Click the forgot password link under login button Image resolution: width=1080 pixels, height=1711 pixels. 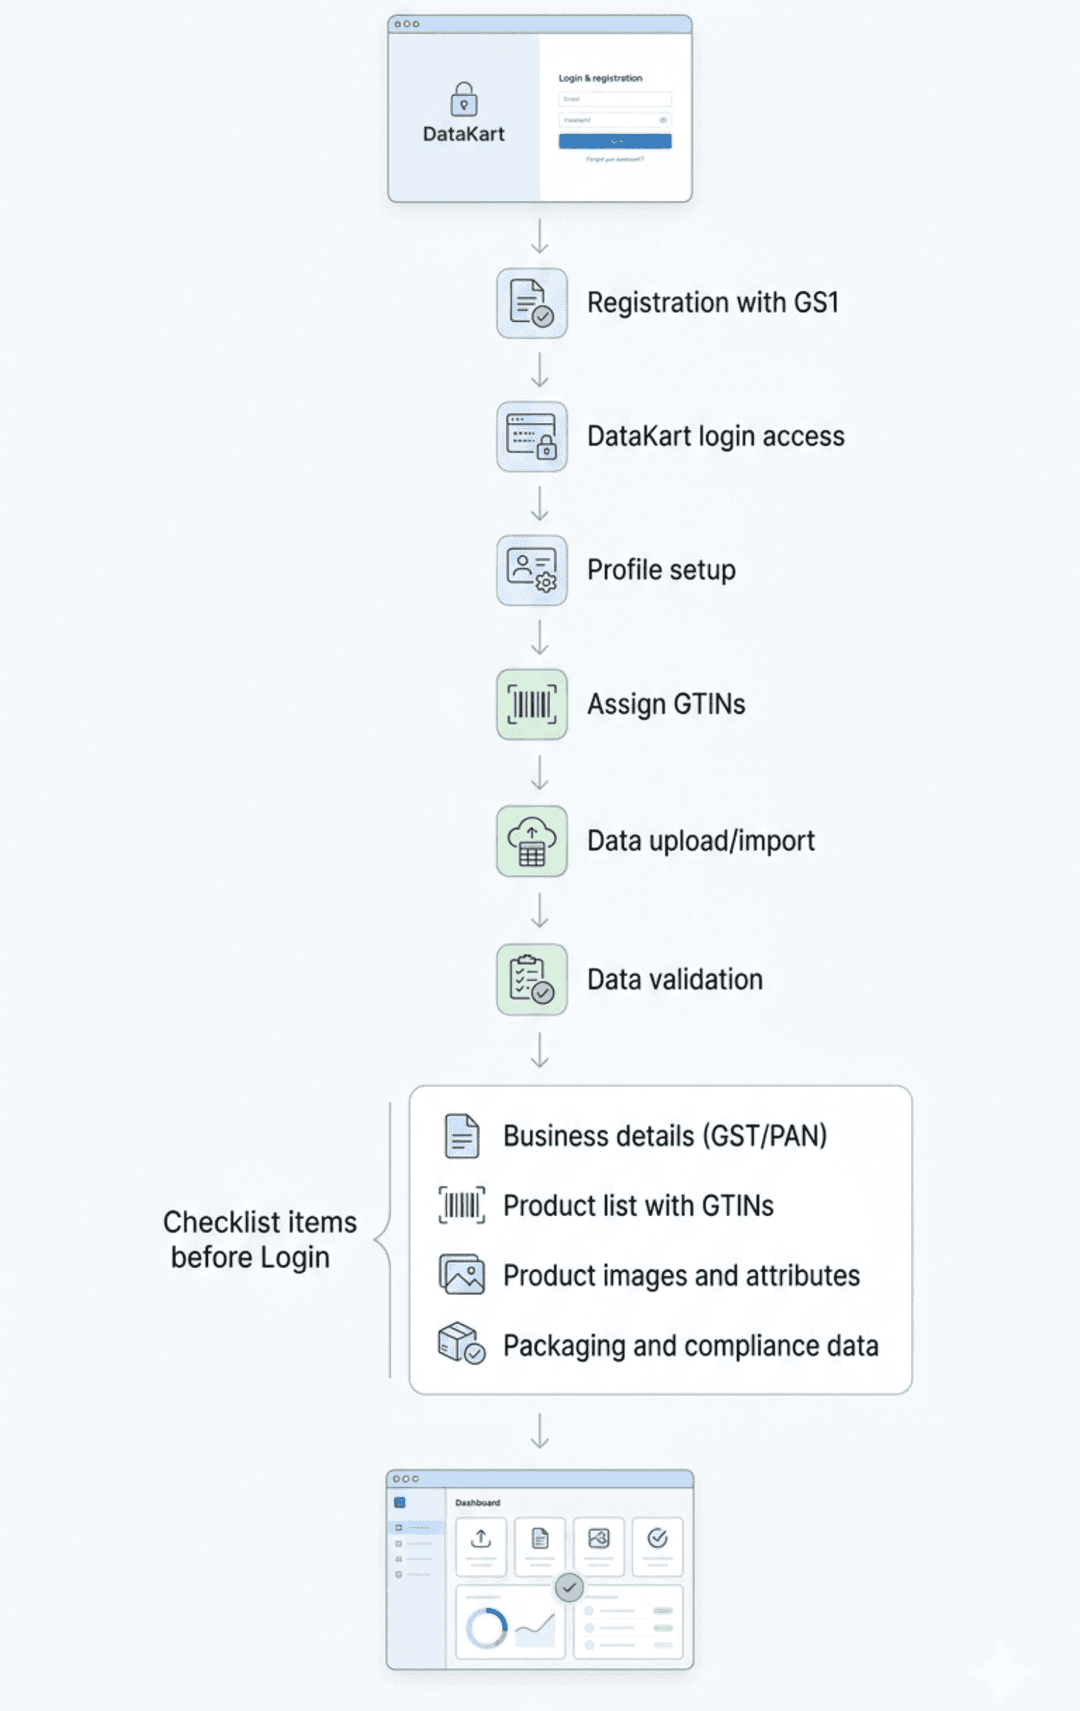(614, 159)
